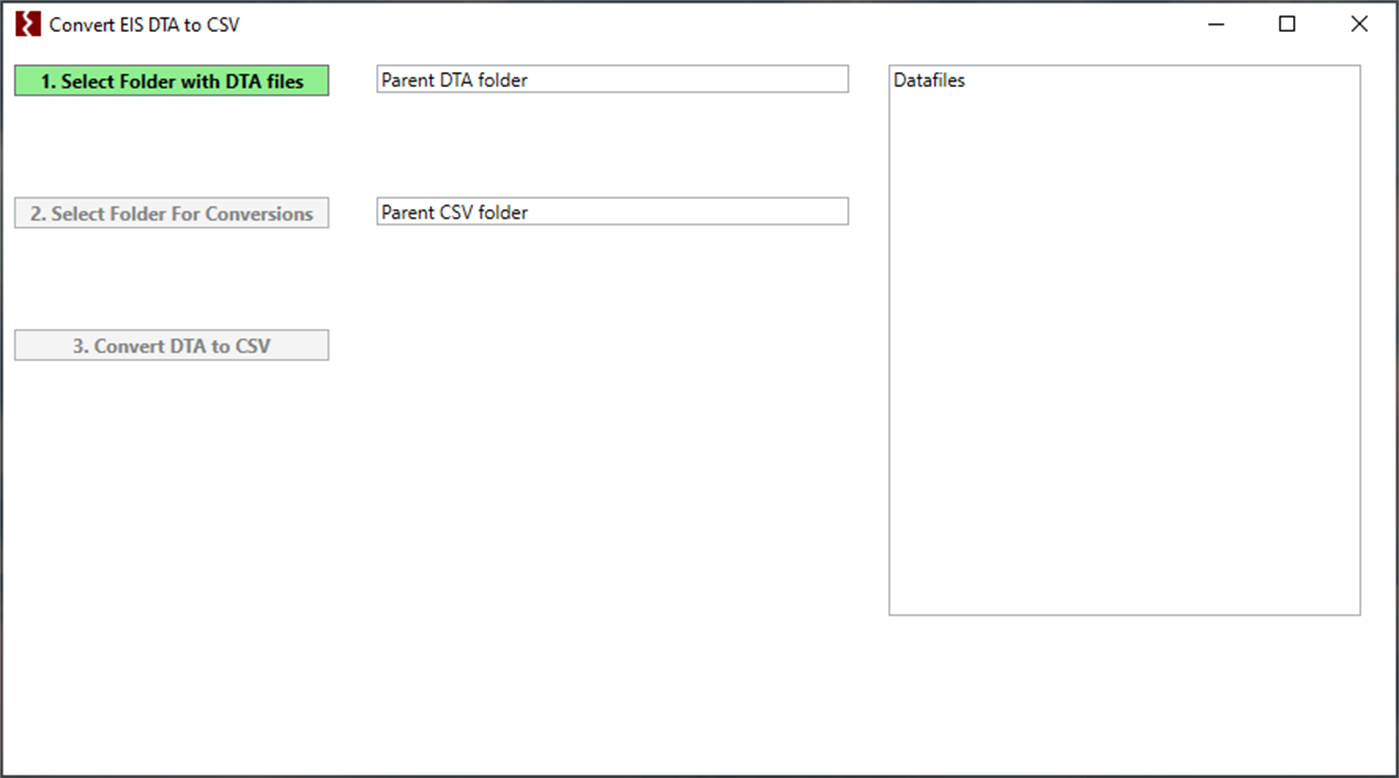
Task: Maximize the application window
Action: point(1287,23)
